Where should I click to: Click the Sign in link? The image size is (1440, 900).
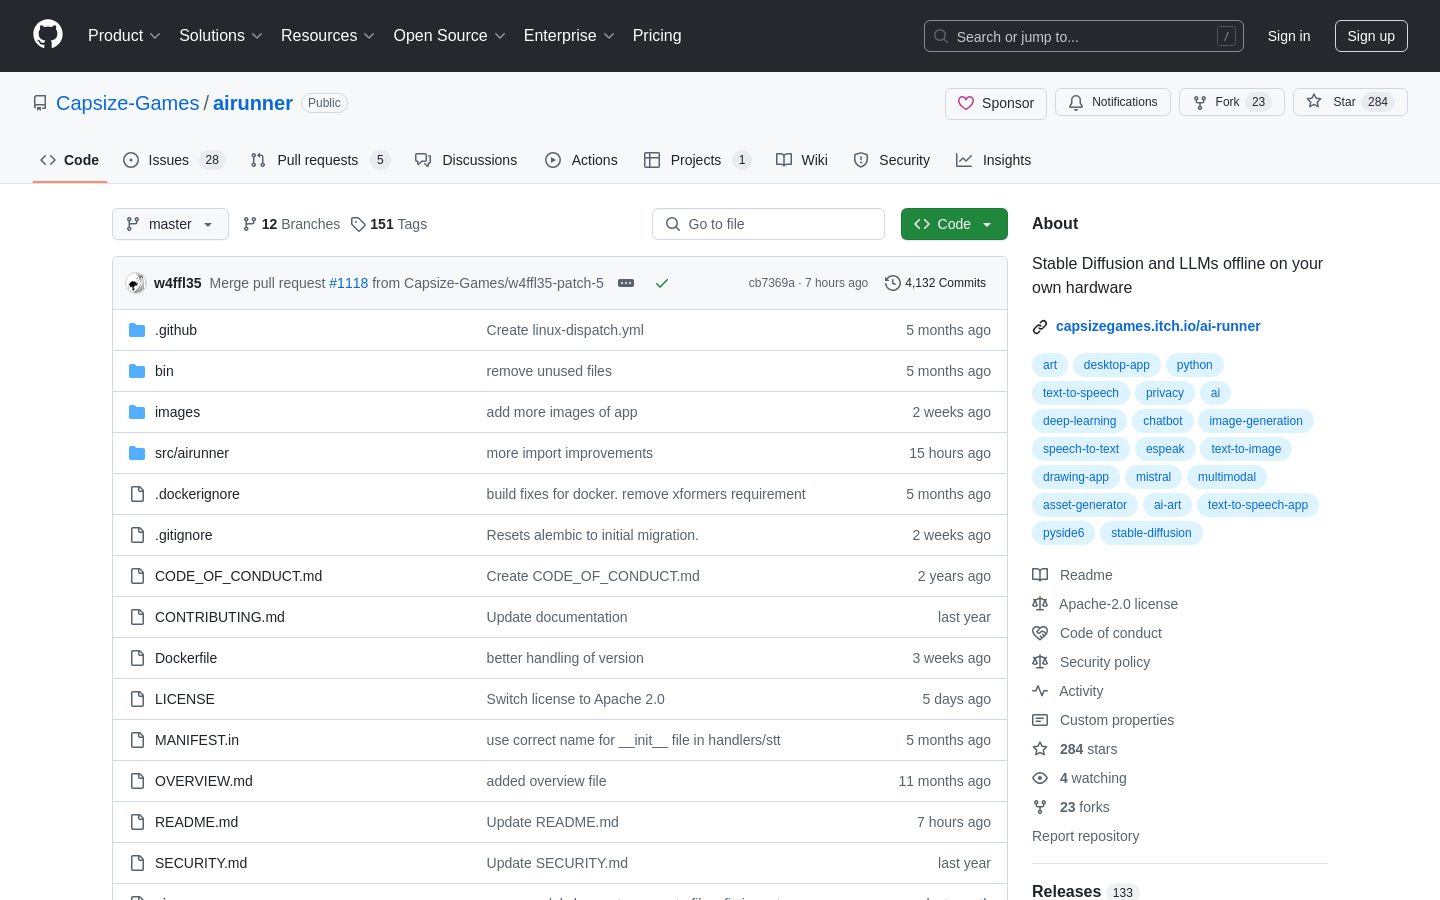1289,36
